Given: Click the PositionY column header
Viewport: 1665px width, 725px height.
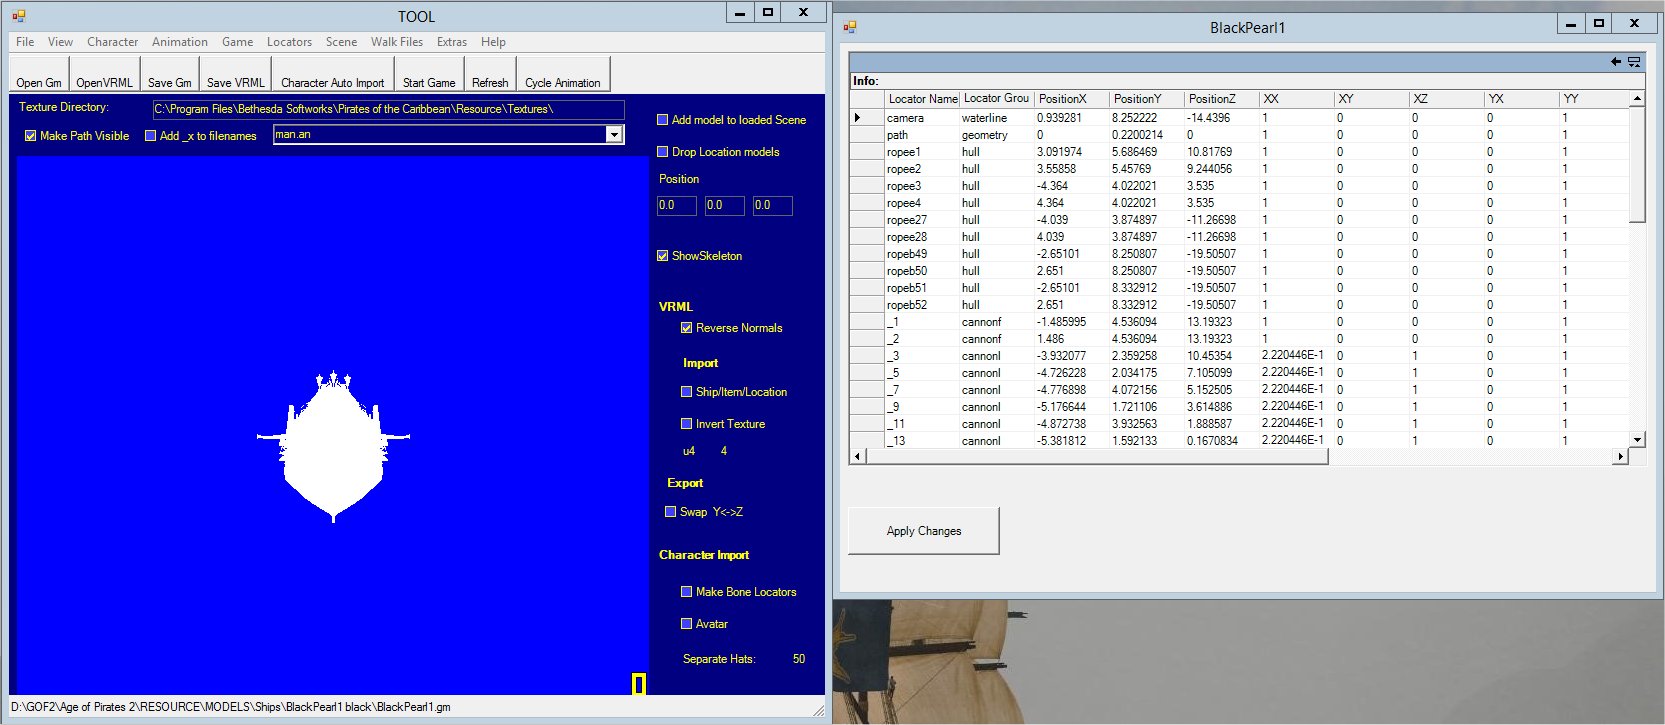Looking at the screenshot, I should (1147, 99).
